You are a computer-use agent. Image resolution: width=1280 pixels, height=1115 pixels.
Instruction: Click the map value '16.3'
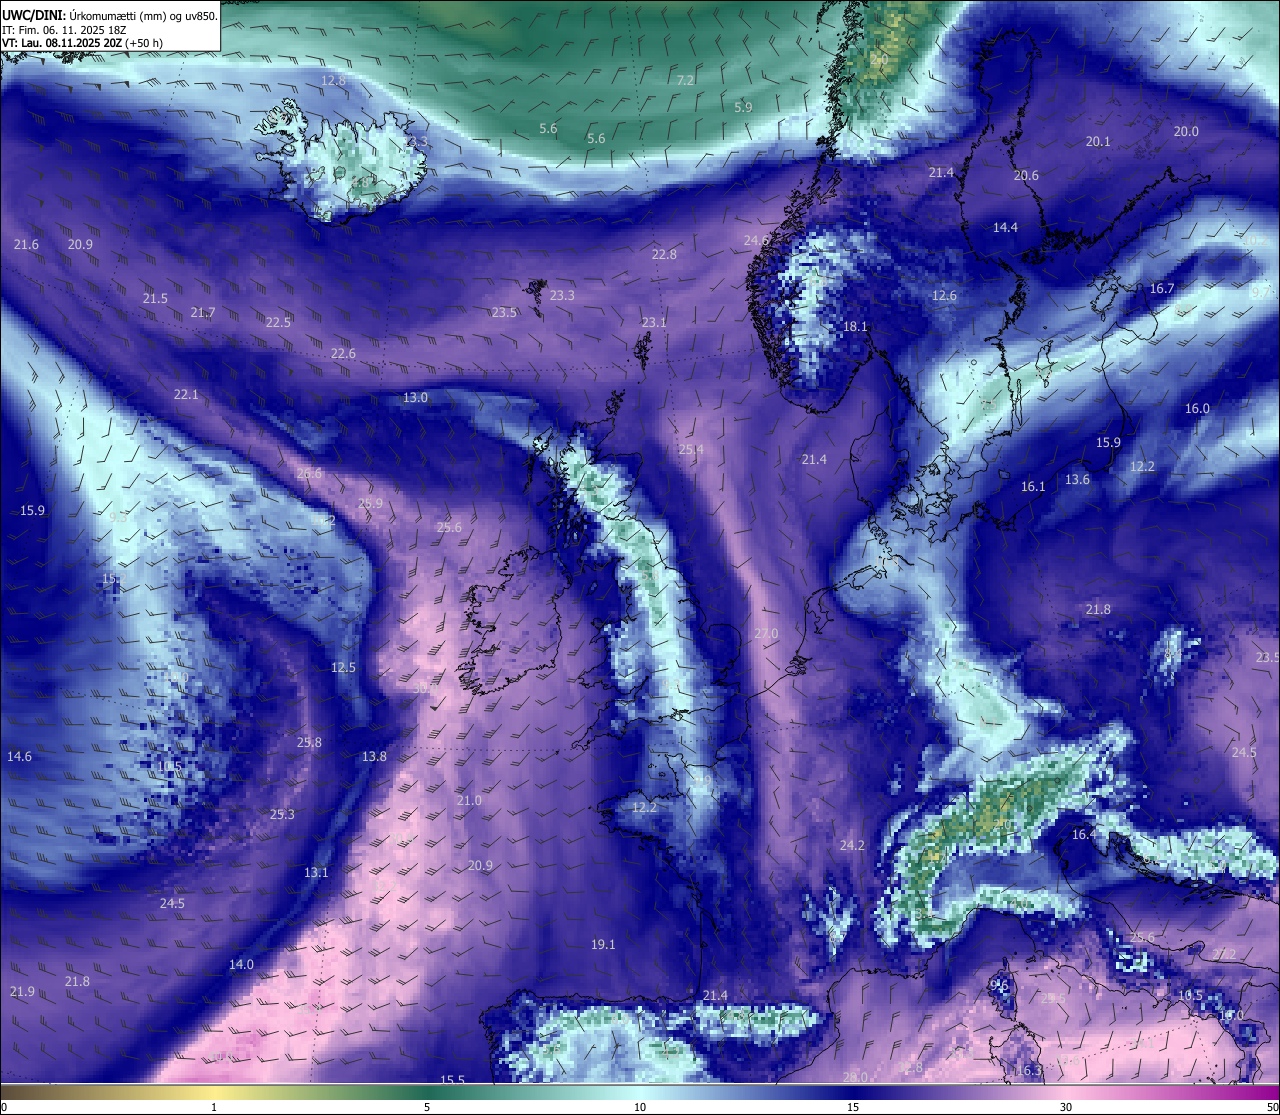coord(1028,1071)
